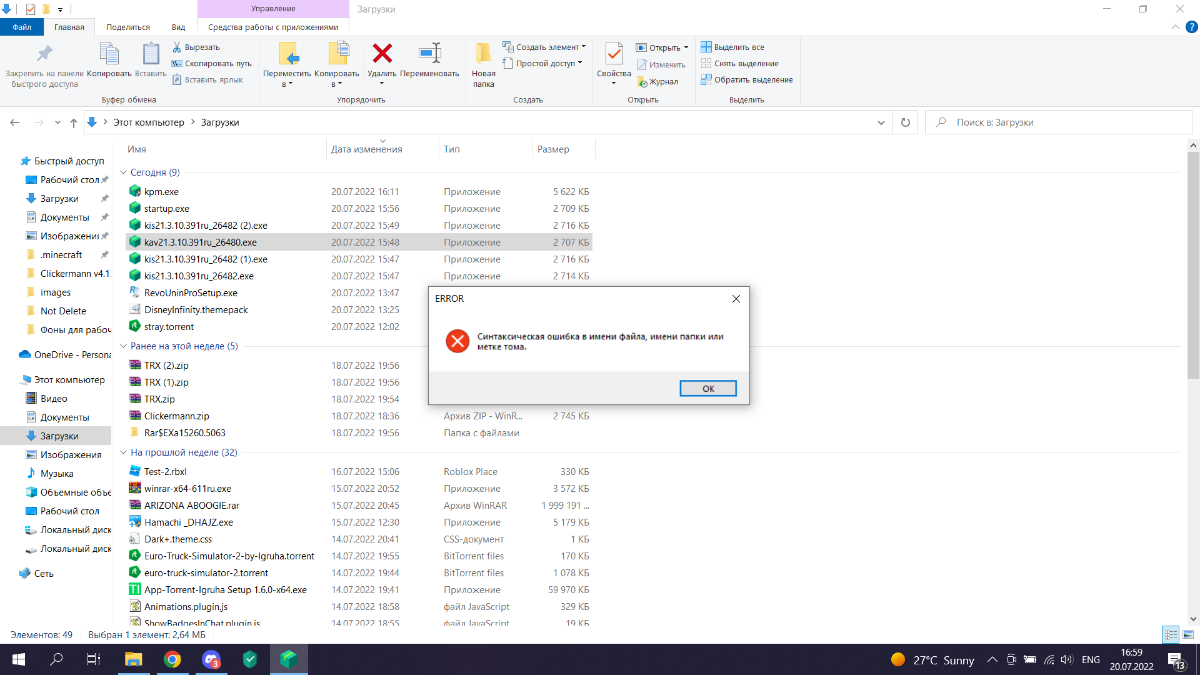Click the New folder icon
1200x675 pixels.
(483, 55)
